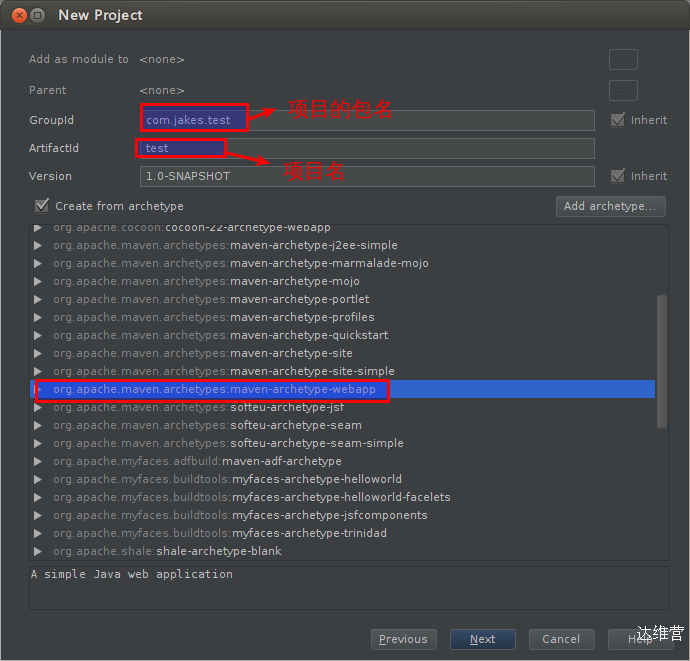This screenshot has width=690, height=661.
Task: Expand the shale-archetype-blank node
Action: [38, 551]
